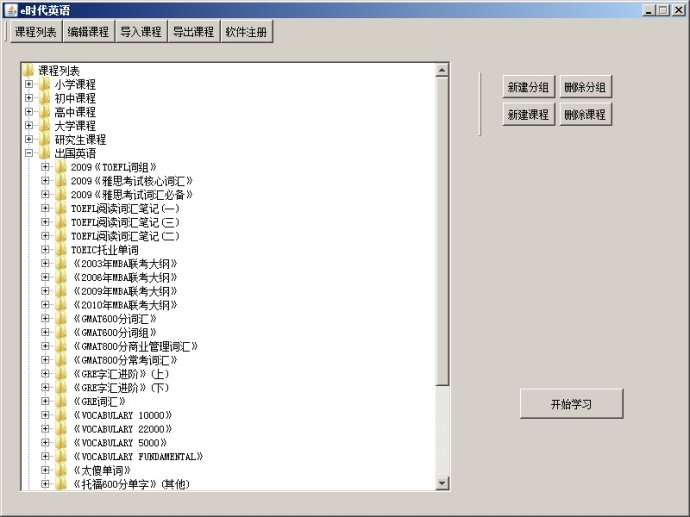Click the tree scrollbar thumb
This screenshot has width=690, height=517.
pyautogui.click(x=442, y=231)
